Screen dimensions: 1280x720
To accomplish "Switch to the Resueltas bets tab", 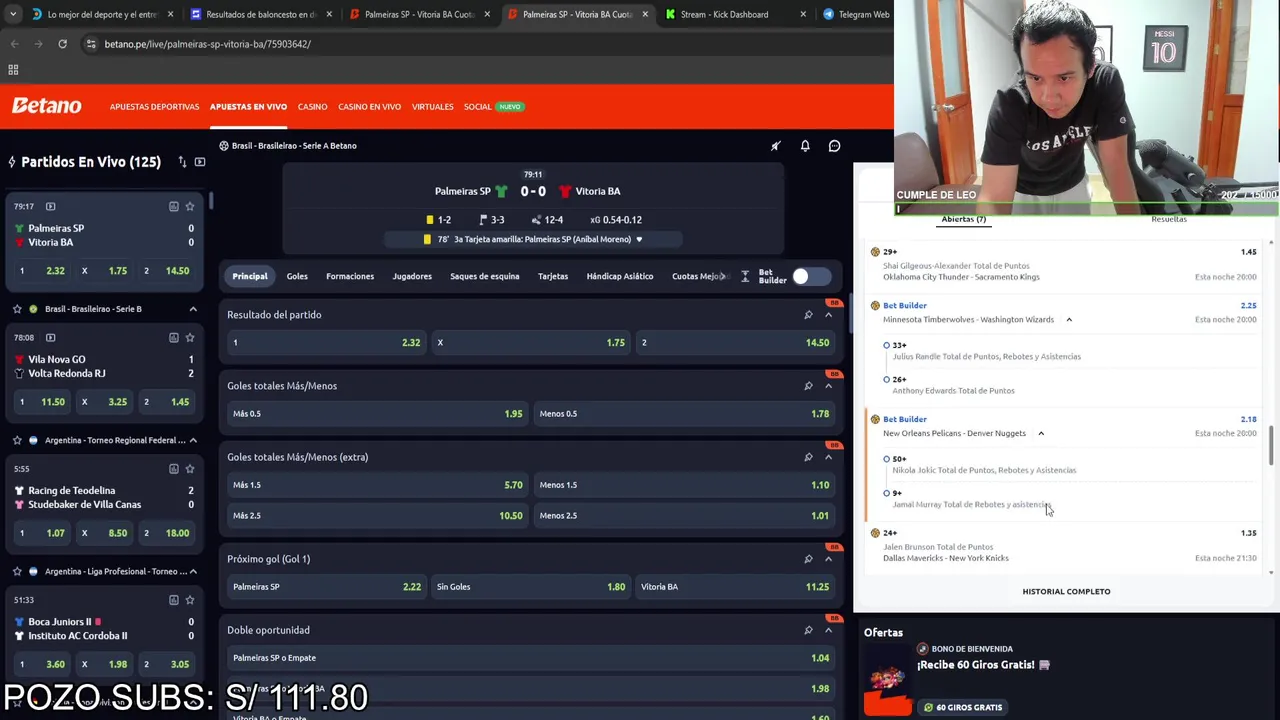I will 1168,219.
